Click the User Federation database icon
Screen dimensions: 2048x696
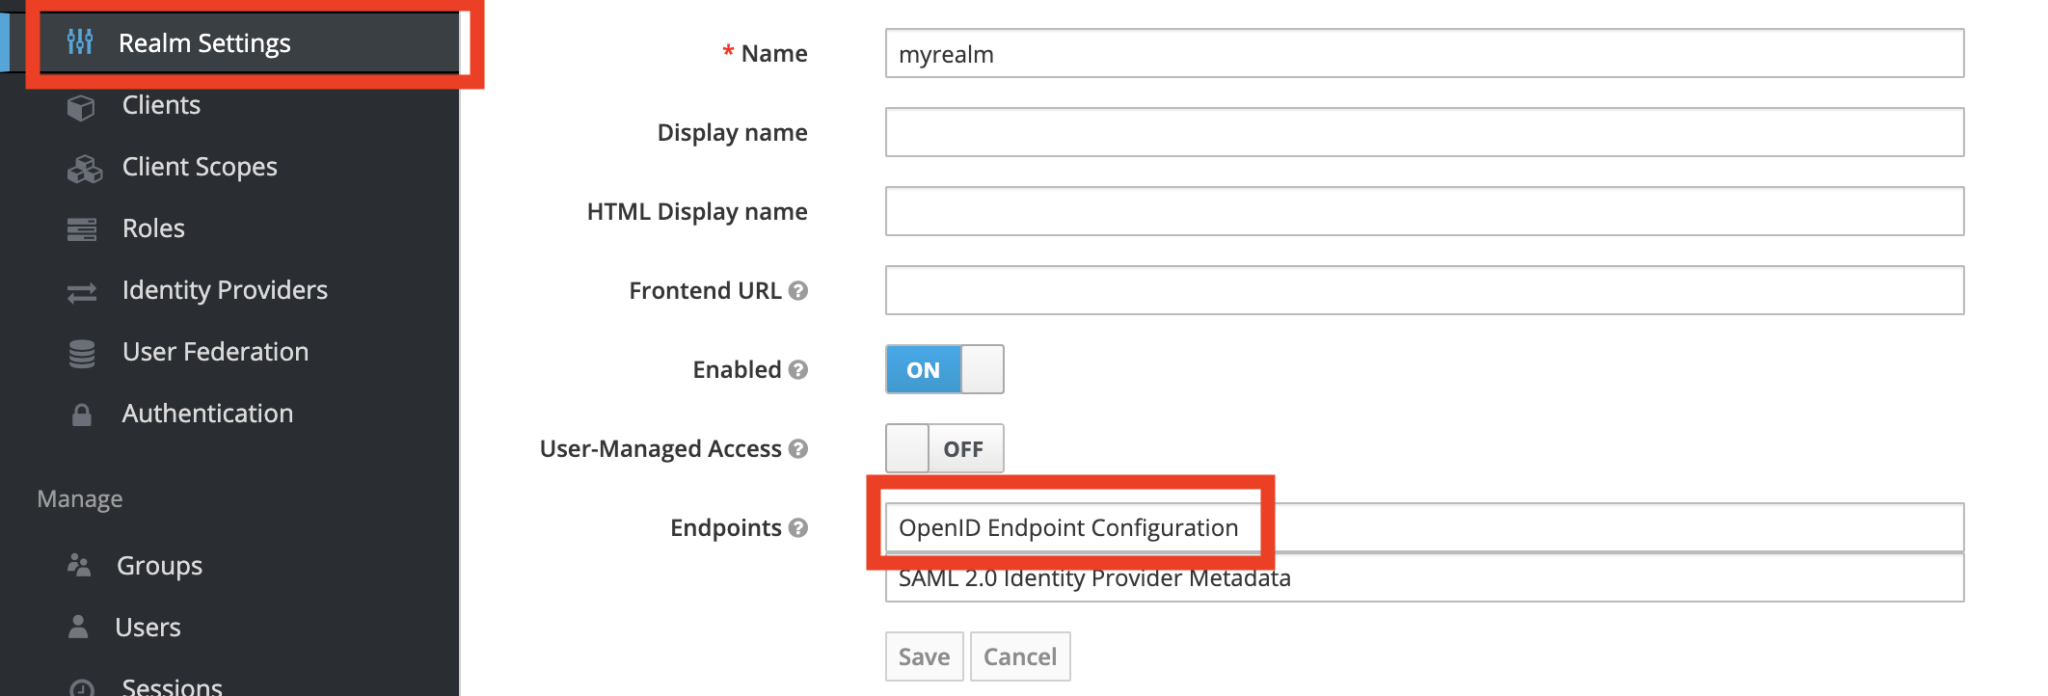[x=82, y=353]
